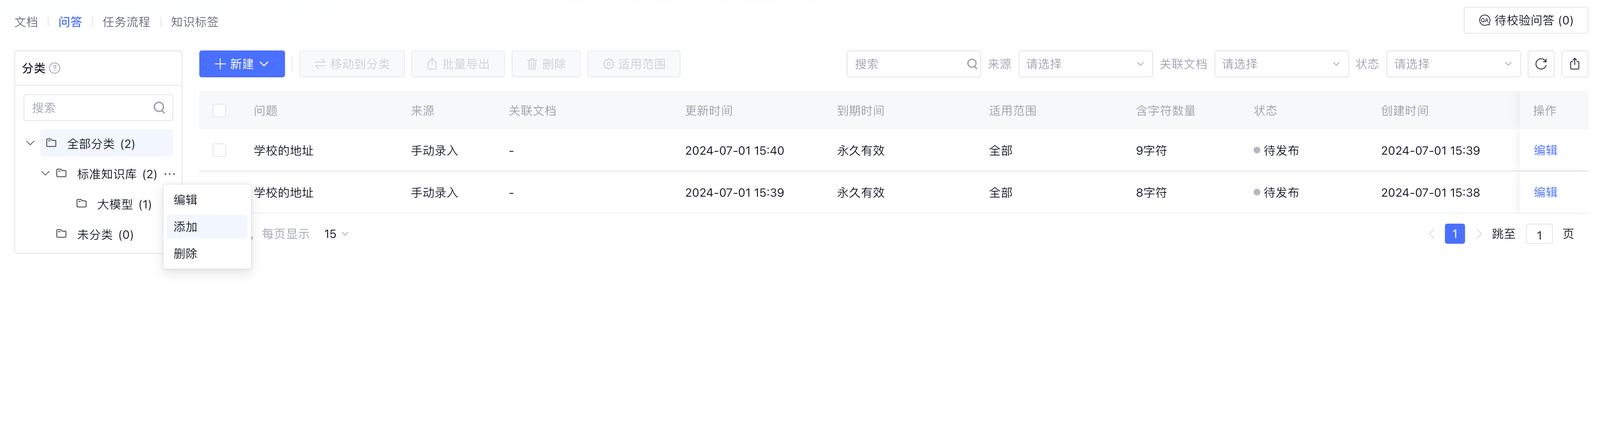Click the magnifier icon in the table search box
The height and width of the screenshot is (438, 1600).
(972, 64)
